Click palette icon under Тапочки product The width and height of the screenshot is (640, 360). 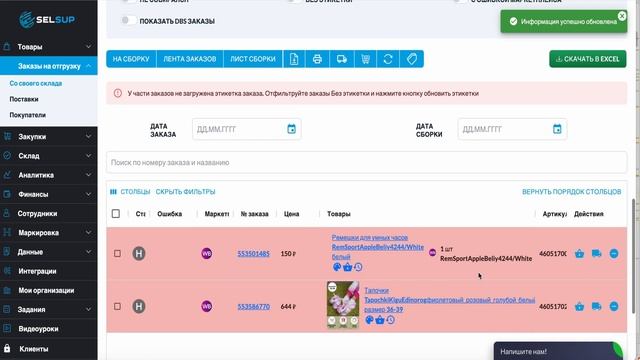[x=369, y=320]
